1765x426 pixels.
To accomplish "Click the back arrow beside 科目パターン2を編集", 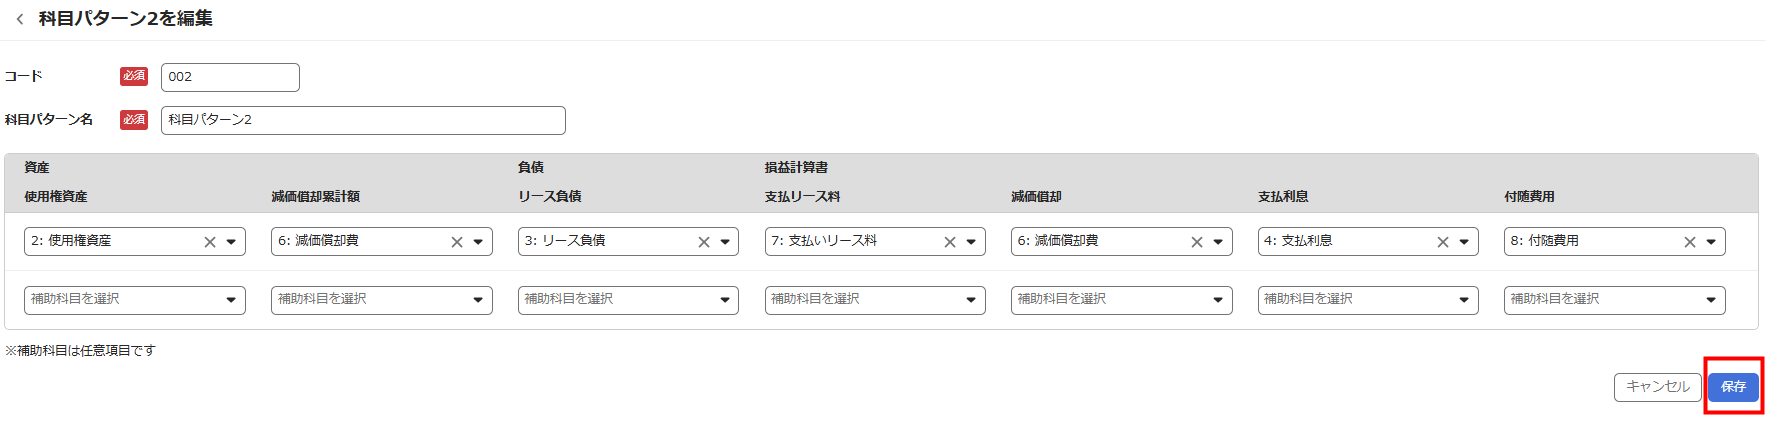I will pos(20,19).
